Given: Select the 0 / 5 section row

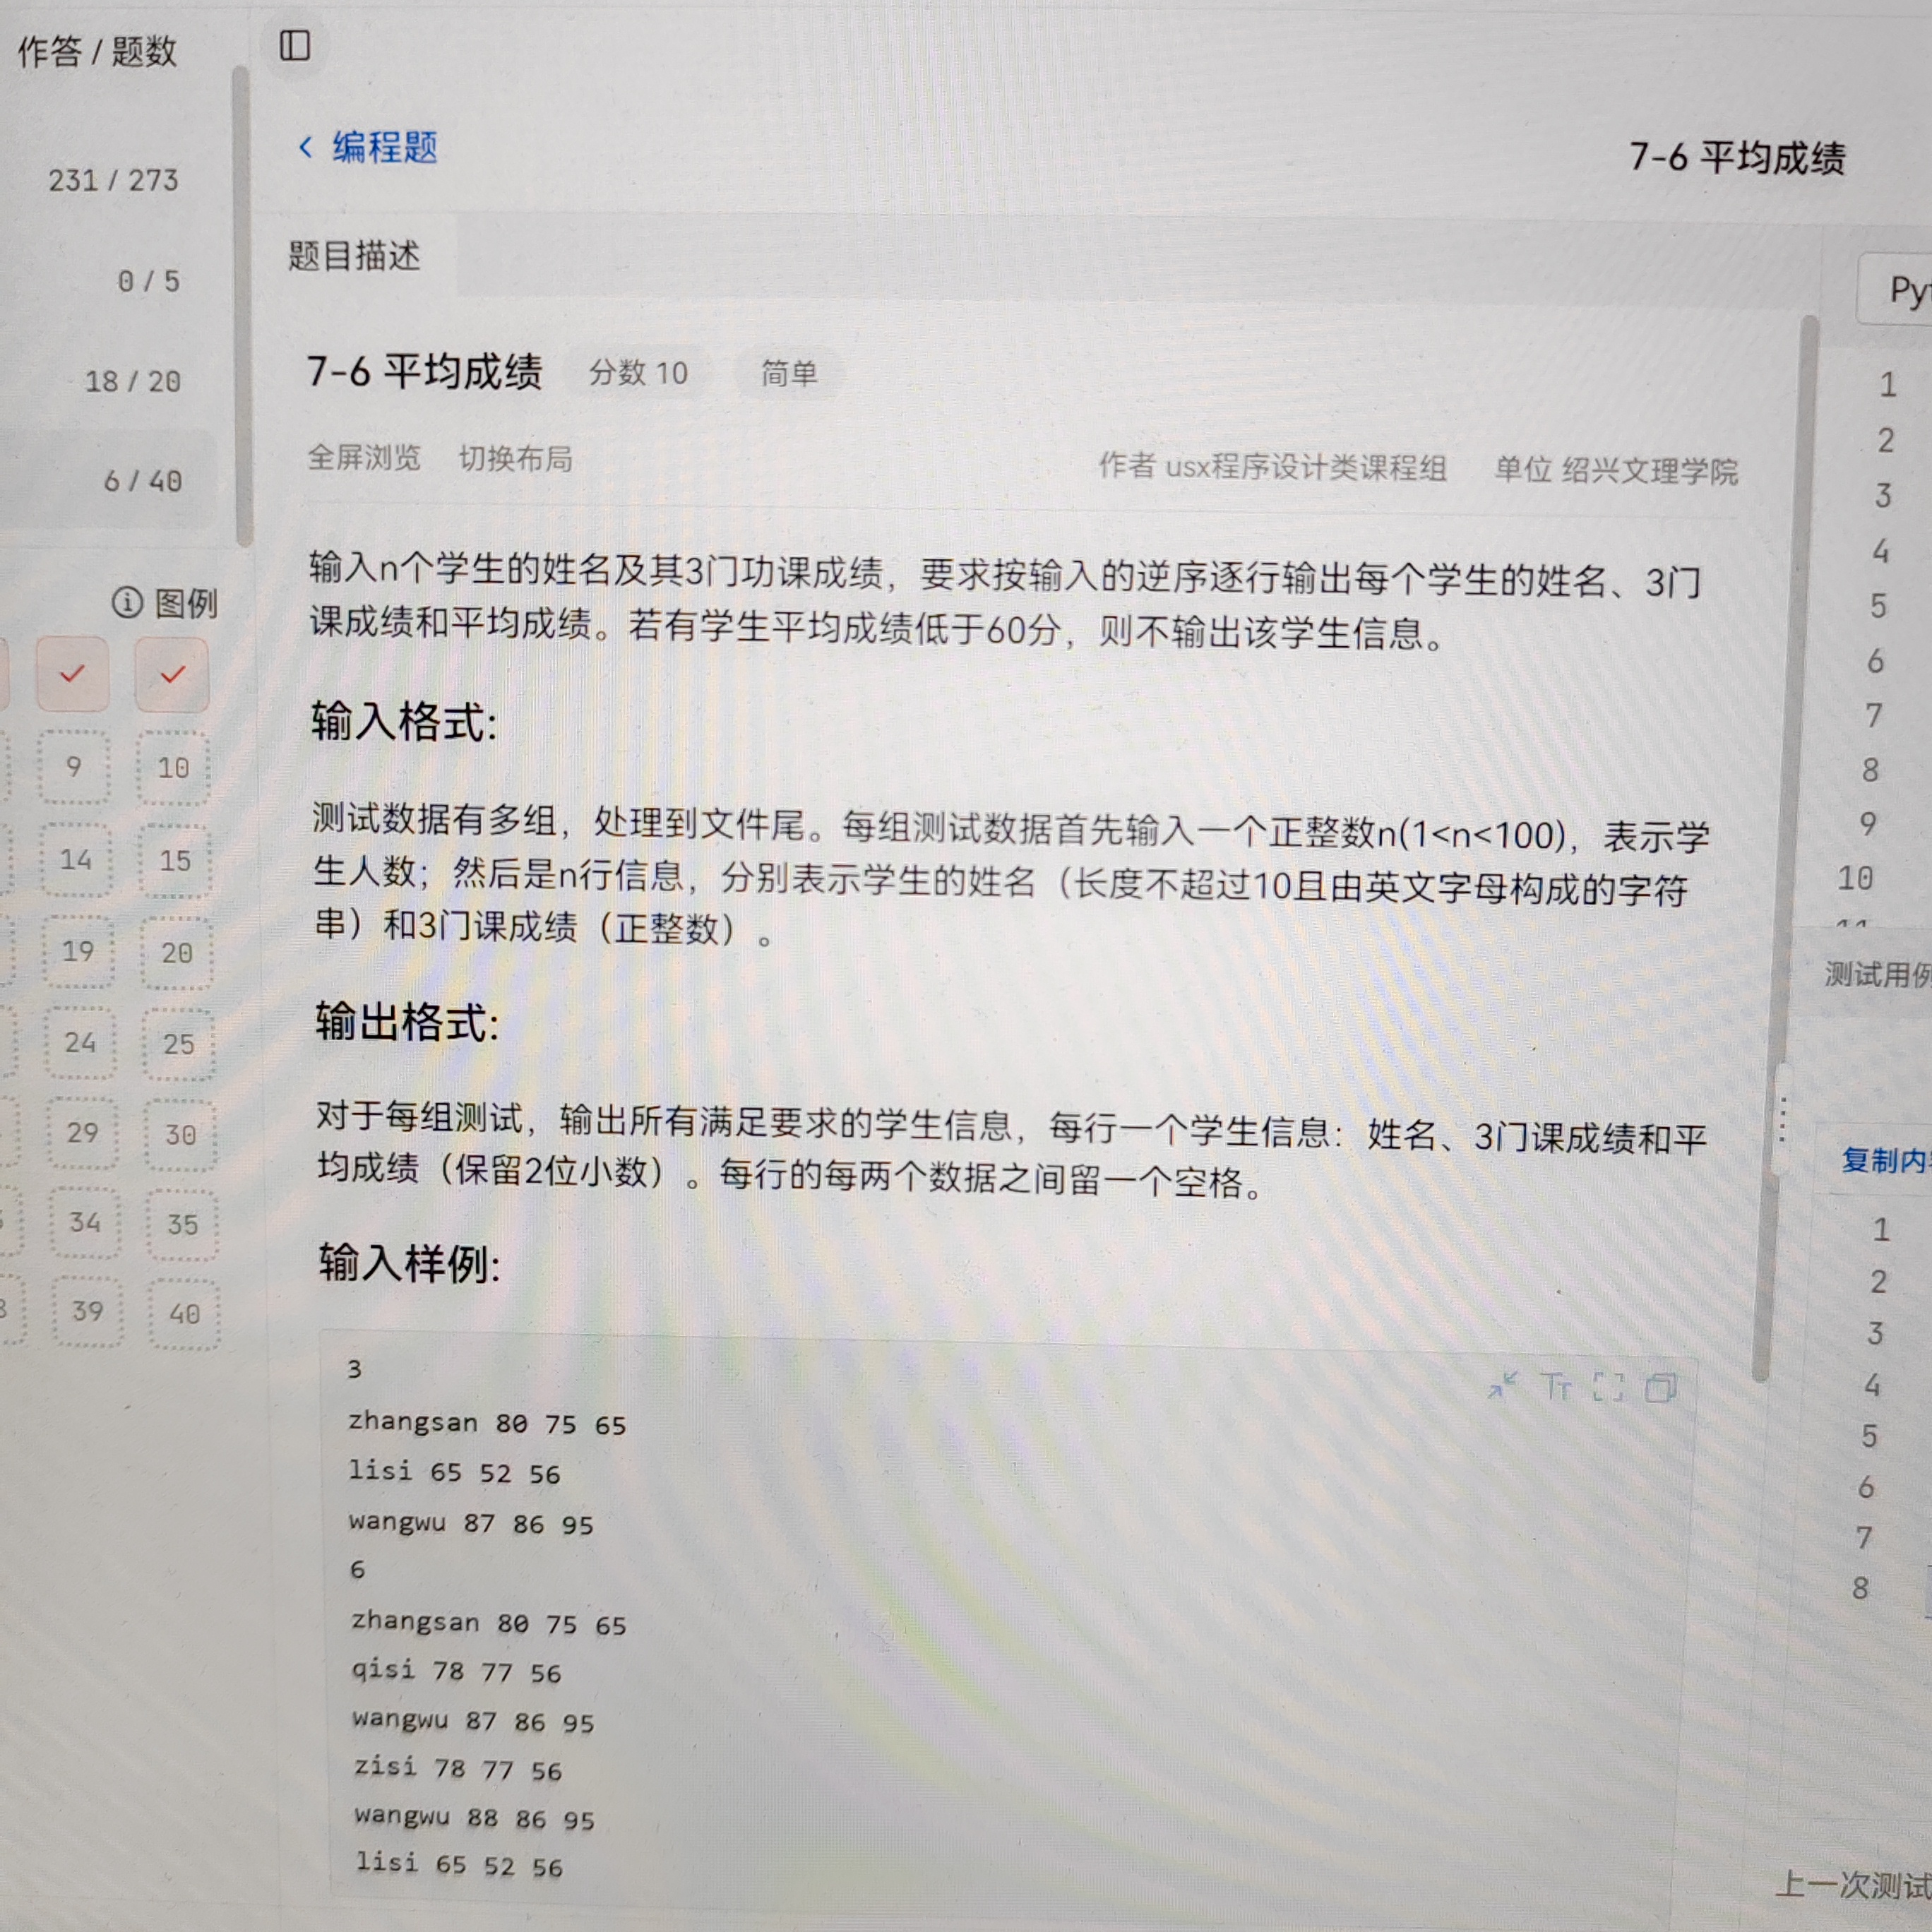Looking at the screenshot, I should point(108,281).
